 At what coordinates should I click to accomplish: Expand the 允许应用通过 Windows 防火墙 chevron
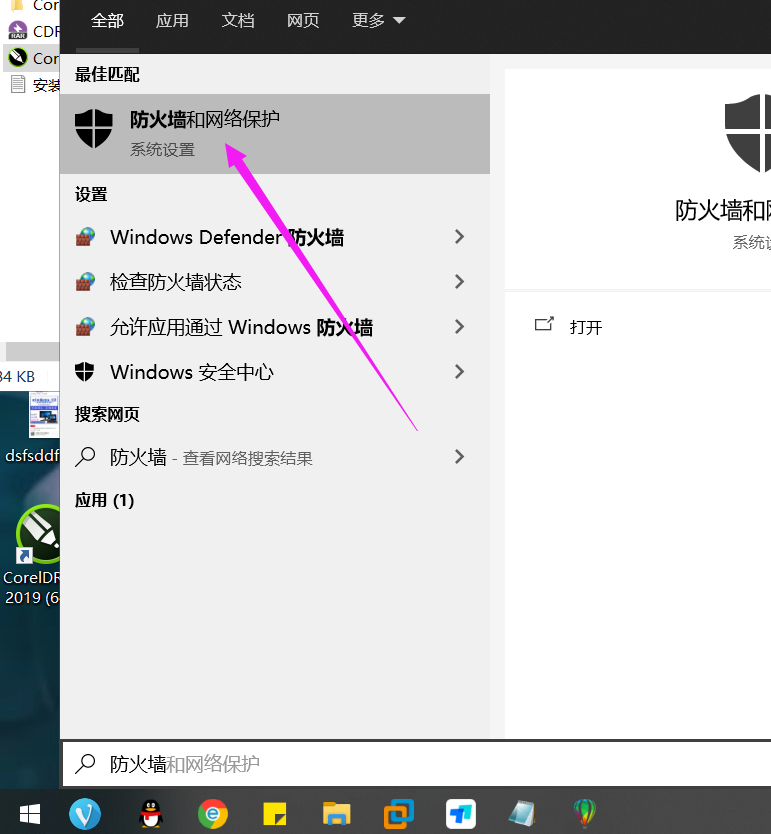pyautogui.click(x=460, y=327)
